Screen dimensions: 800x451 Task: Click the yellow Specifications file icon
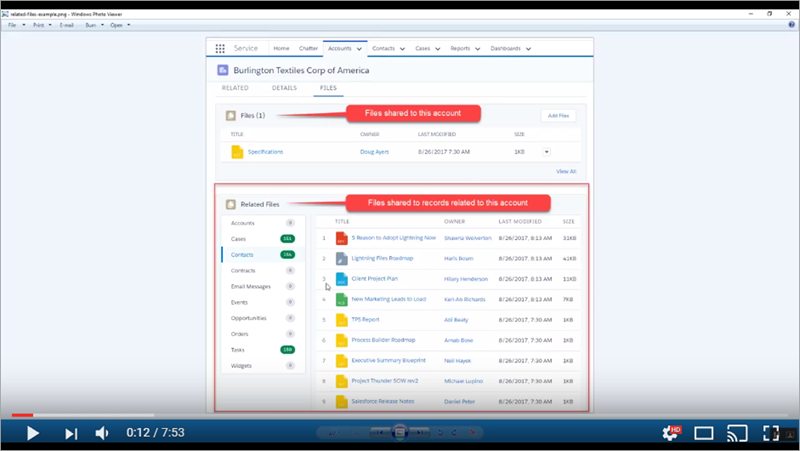pos(237,152)
